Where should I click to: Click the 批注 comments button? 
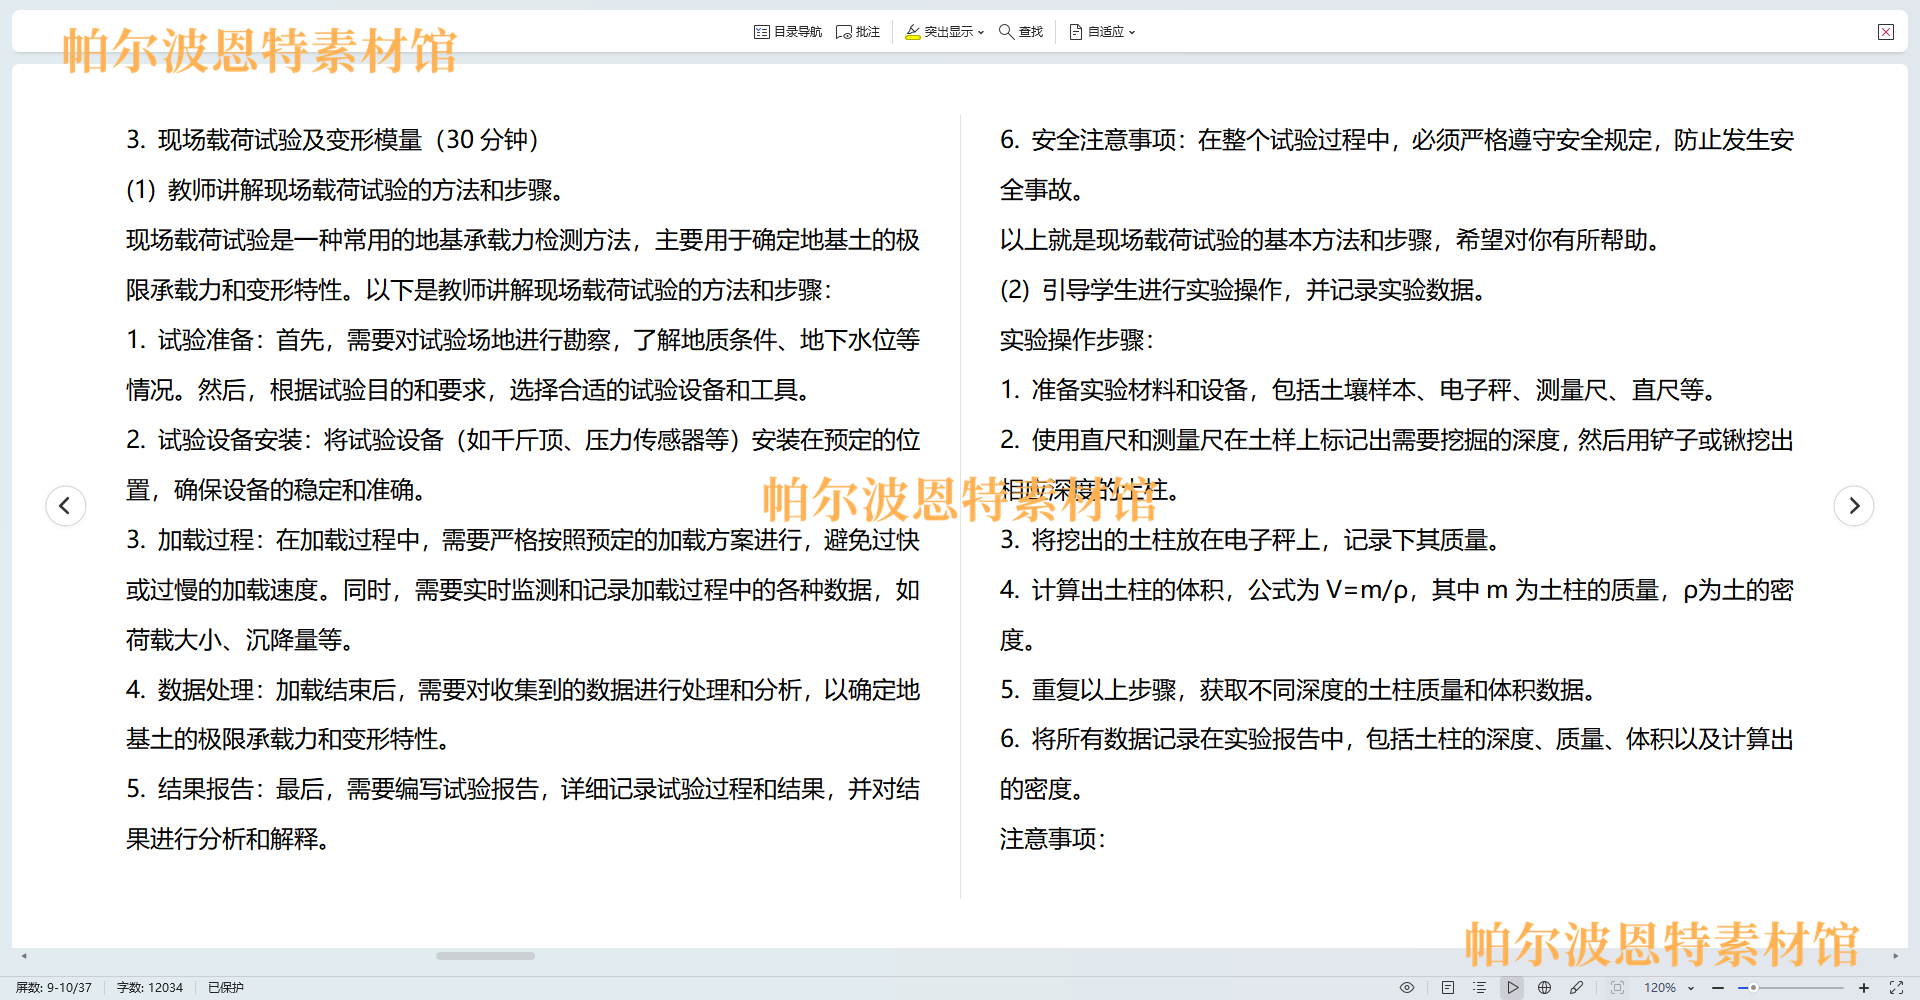point(858,32)
